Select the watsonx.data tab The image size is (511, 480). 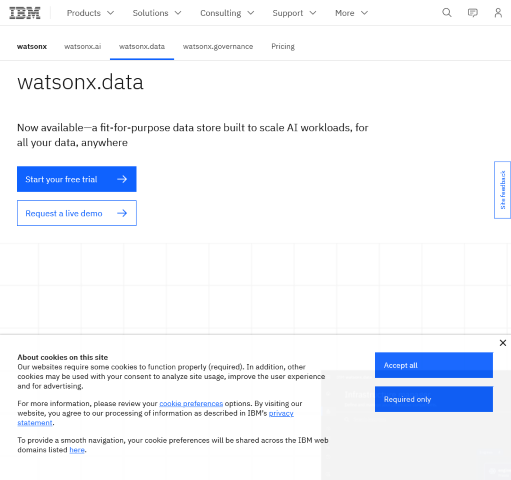coord(142,46)
